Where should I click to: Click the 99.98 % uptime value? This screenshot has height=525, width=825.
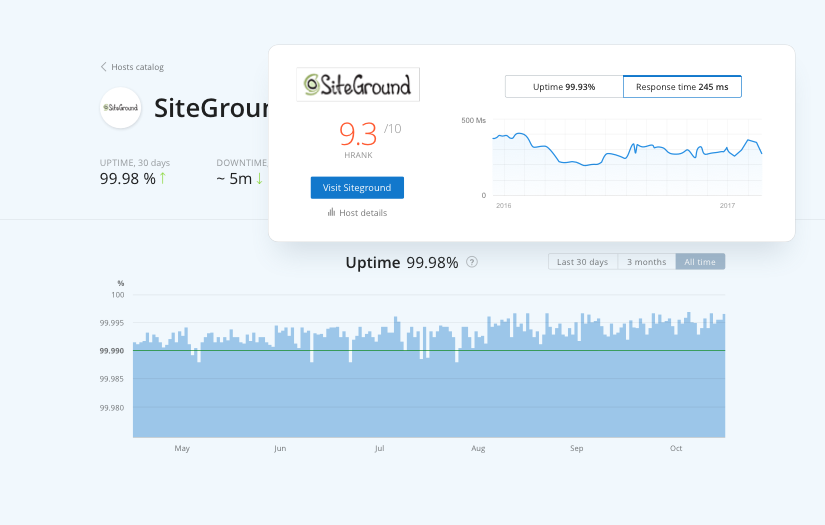128,179
